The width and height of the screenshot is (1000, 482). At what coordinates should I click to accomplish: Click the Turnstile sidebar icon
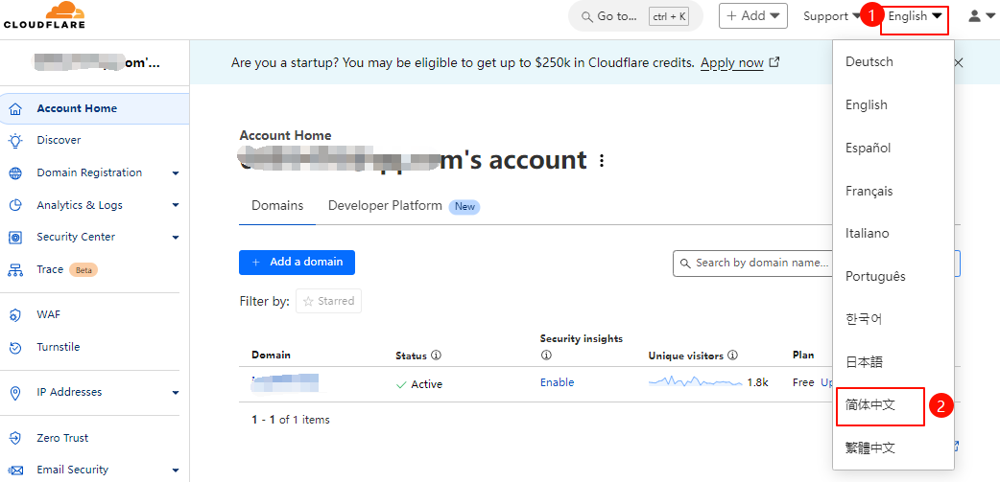click(x=15, y=348)
